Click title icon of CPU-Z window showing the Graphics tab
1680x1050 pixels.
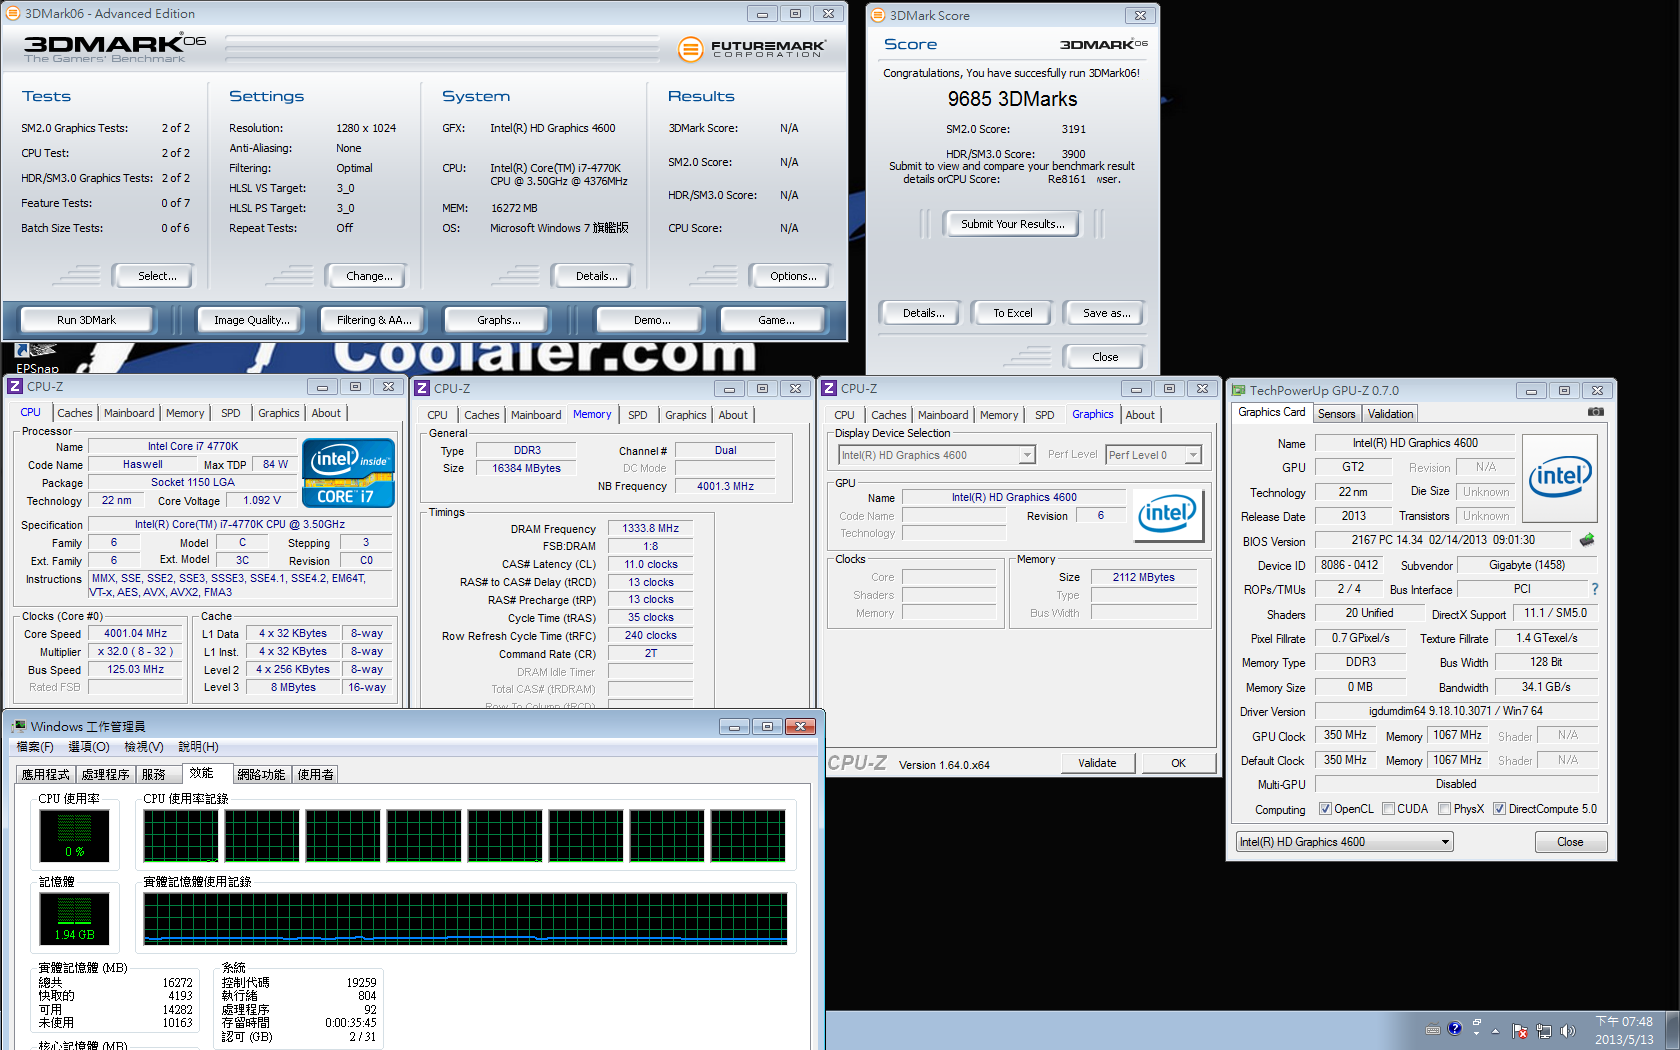coord(829,388)
